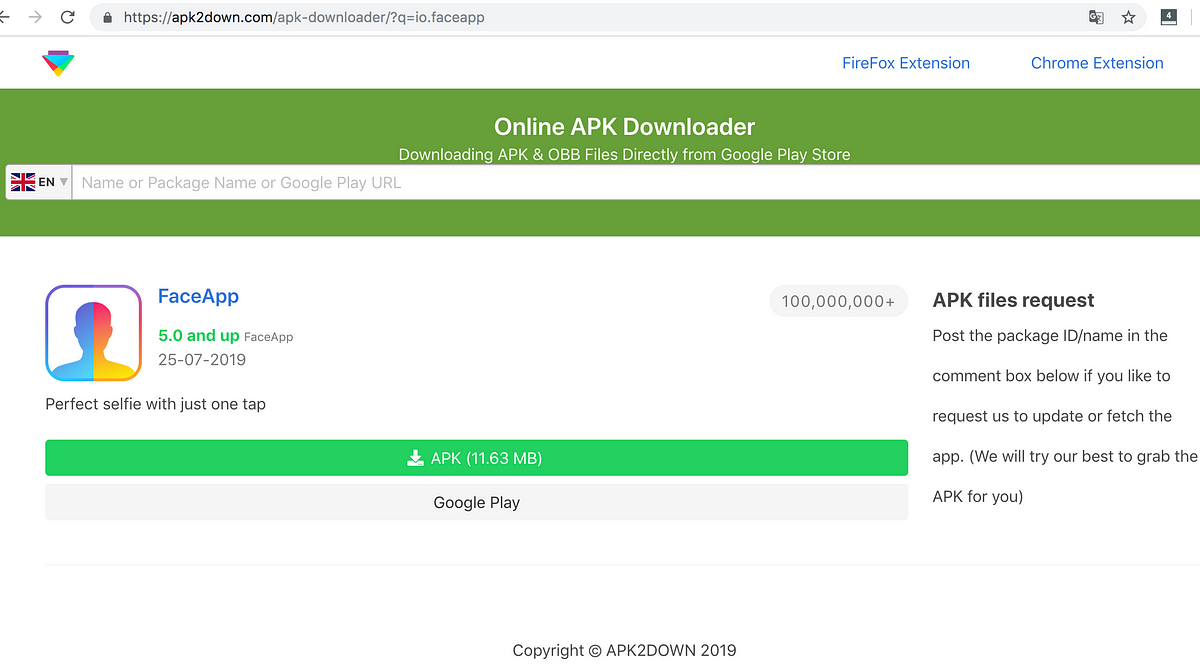
Task: Bookmark this page with star icon
Action: coord(1128,17)
